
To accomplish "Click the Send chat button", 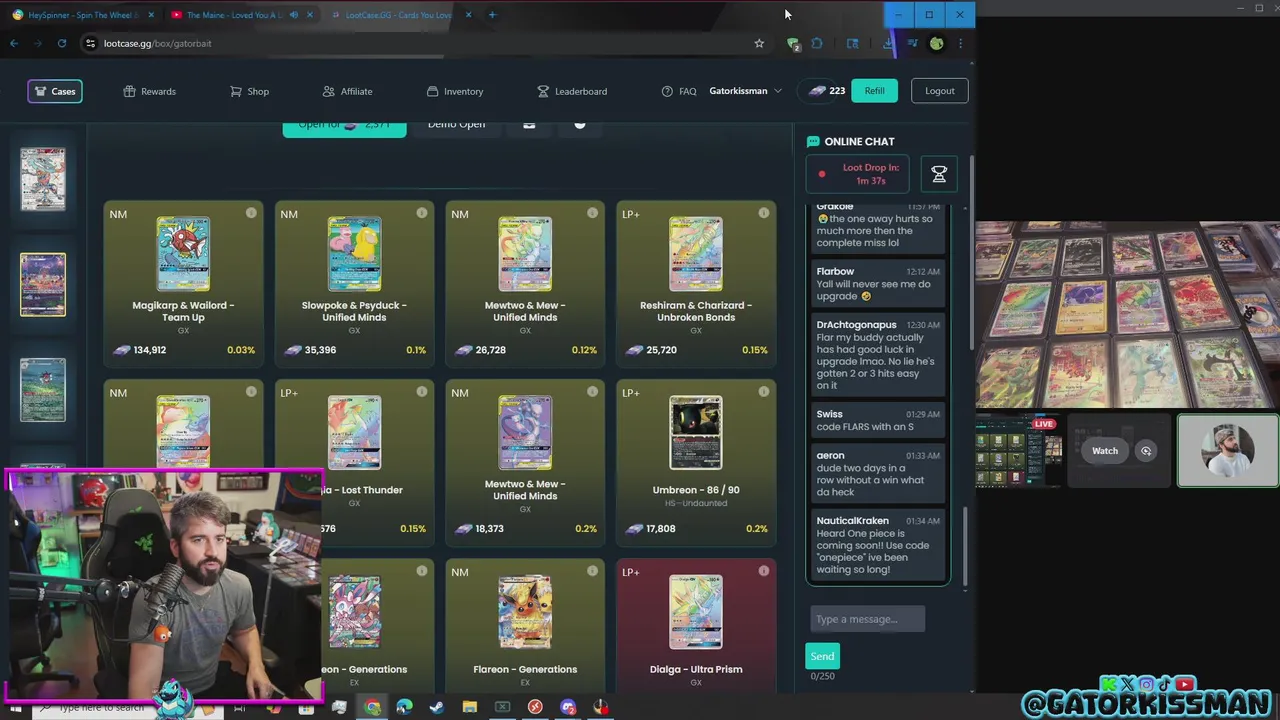I will click(x=822, y=656).
